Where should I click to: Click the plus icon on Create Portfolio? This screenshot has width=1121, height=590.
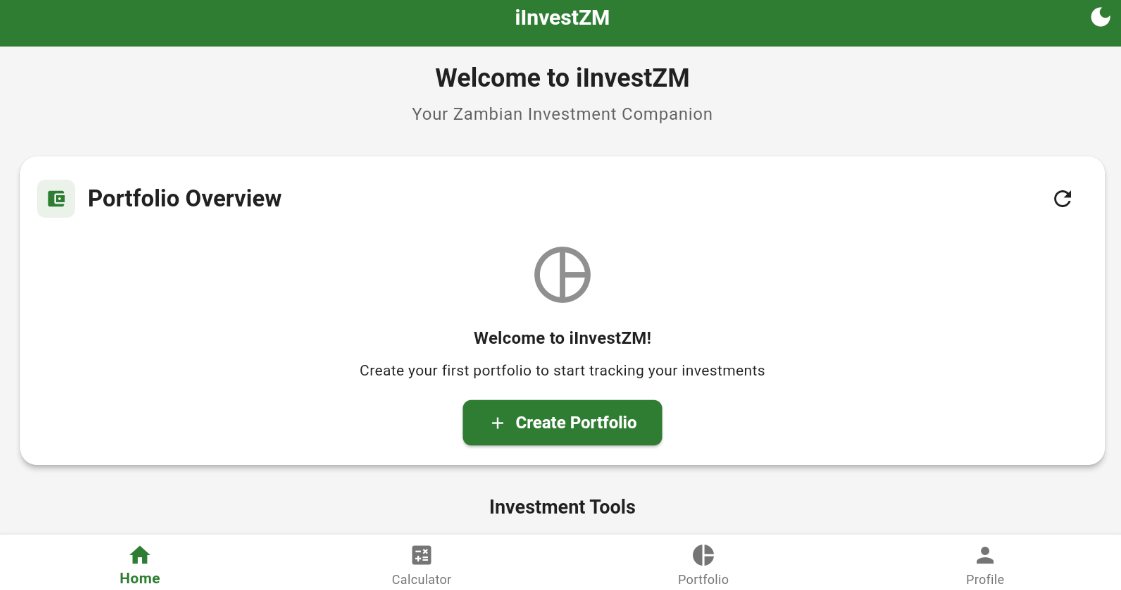coord(497,423)
